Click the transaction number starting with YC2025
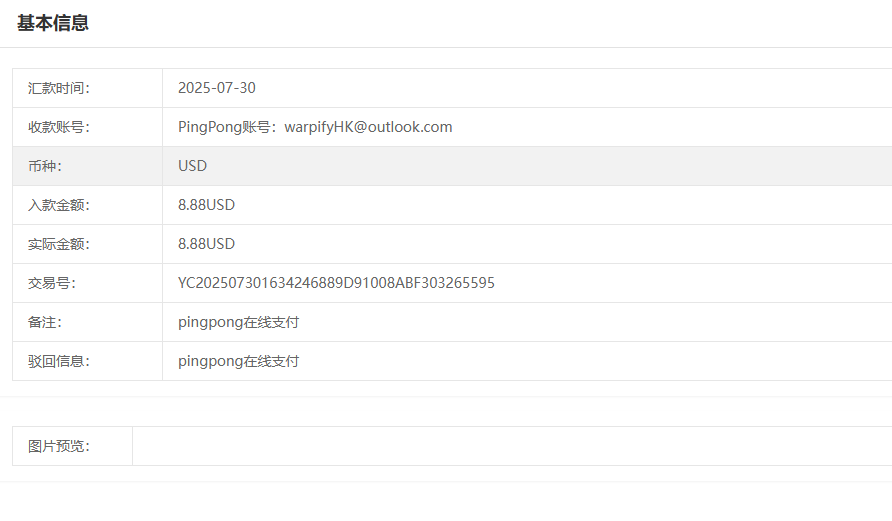This screenshot has width=892, height=521. pos(336,283)
